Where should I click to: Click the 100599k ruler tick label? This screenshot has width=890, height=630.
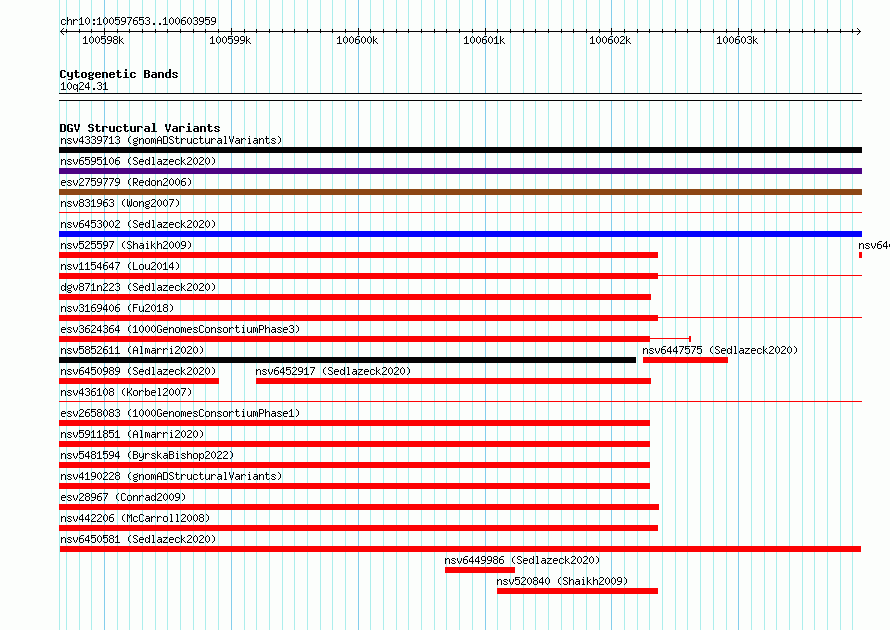click(x=230, y=40)
